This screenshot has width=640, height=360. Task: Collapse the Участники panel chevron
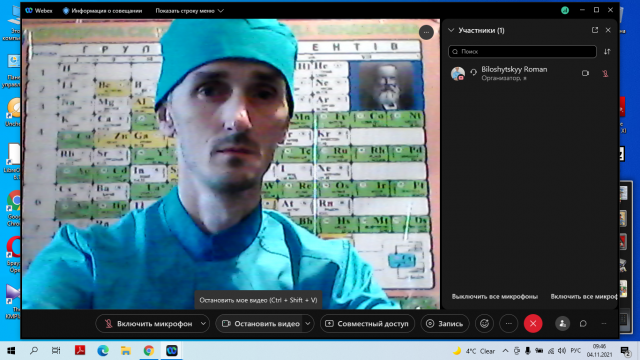coord(451,30)
